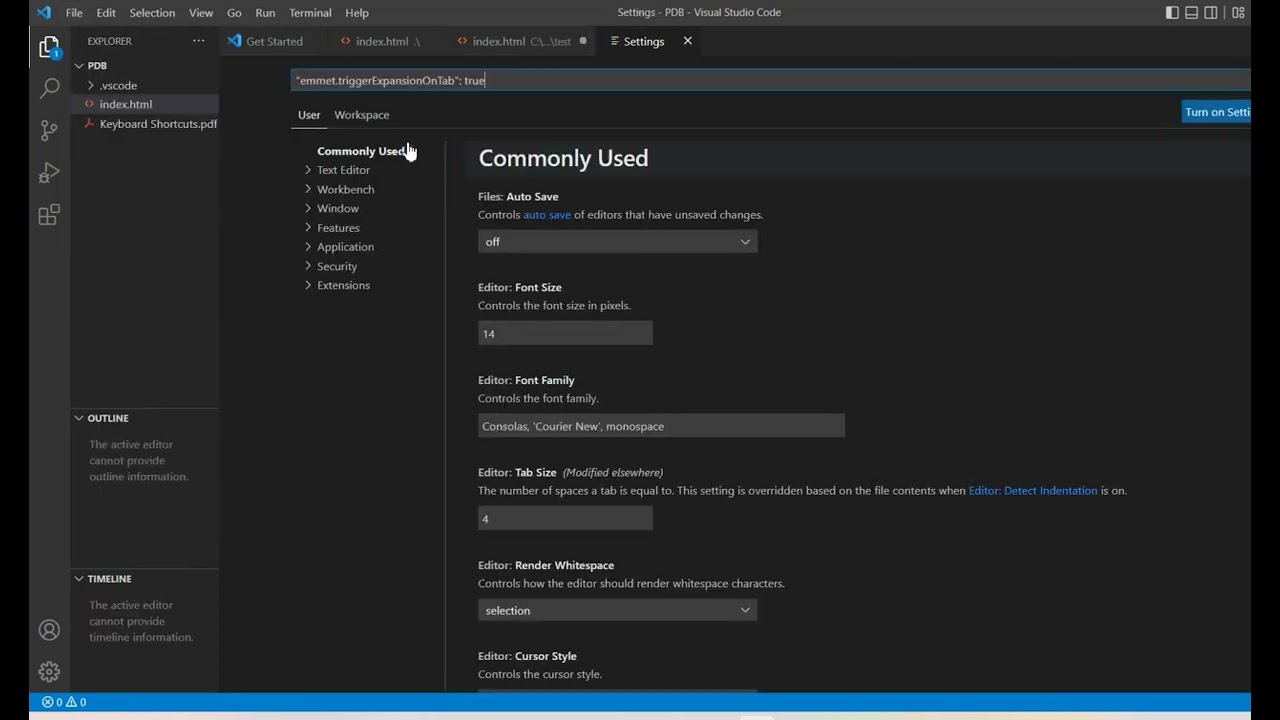This screenshot has height=720, width=1280.
Task: Open the File menu
Action: pyautogui.click(x=74, y=13)
